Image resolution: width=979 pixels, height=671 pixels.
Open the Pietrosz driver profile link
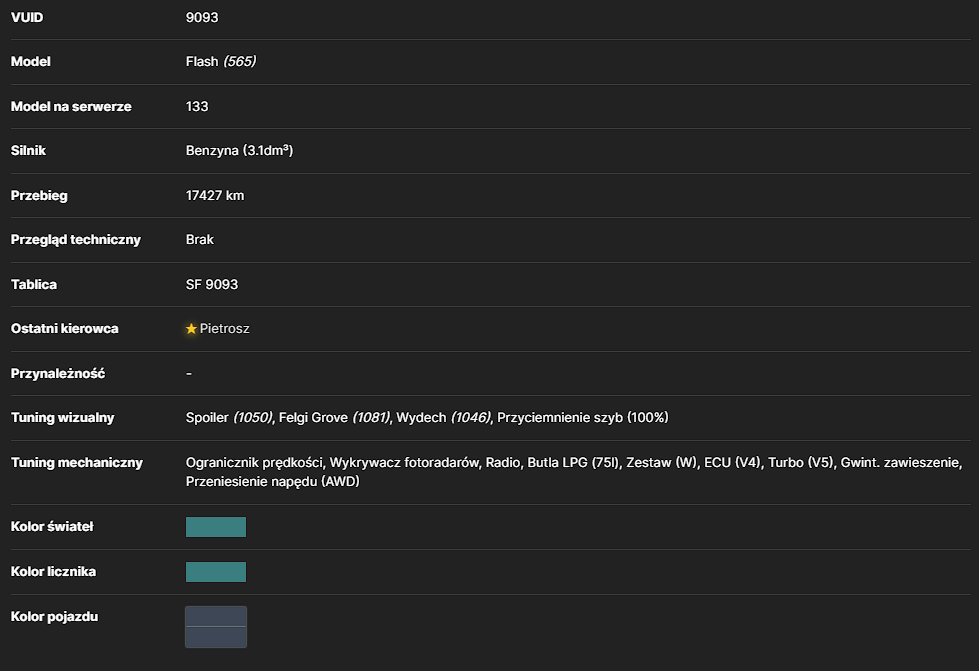224,329
